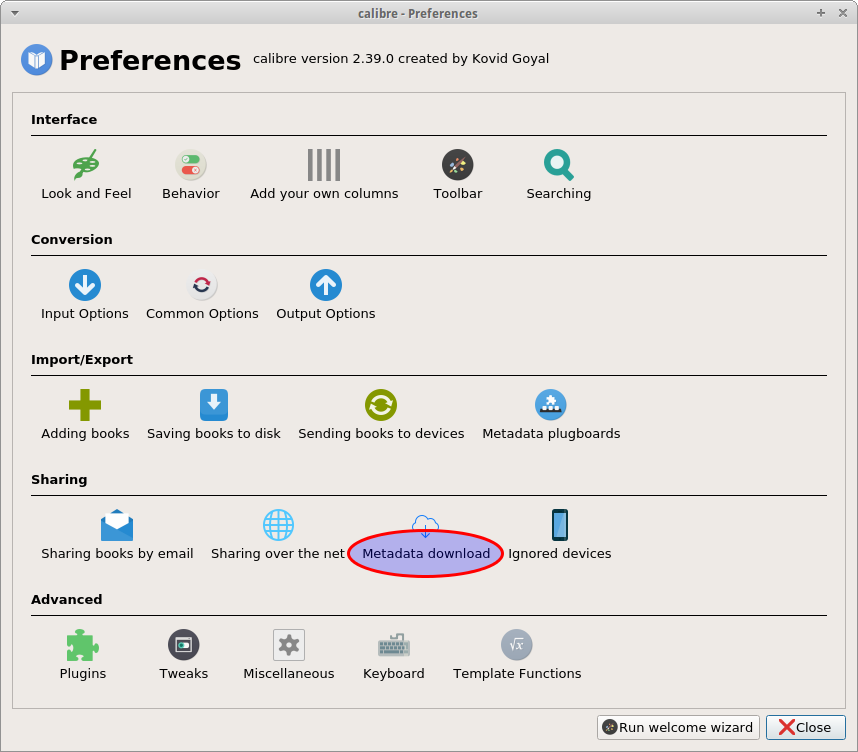Click the Add your own columns label
The image size is (858, 752).
click(324, 194)
